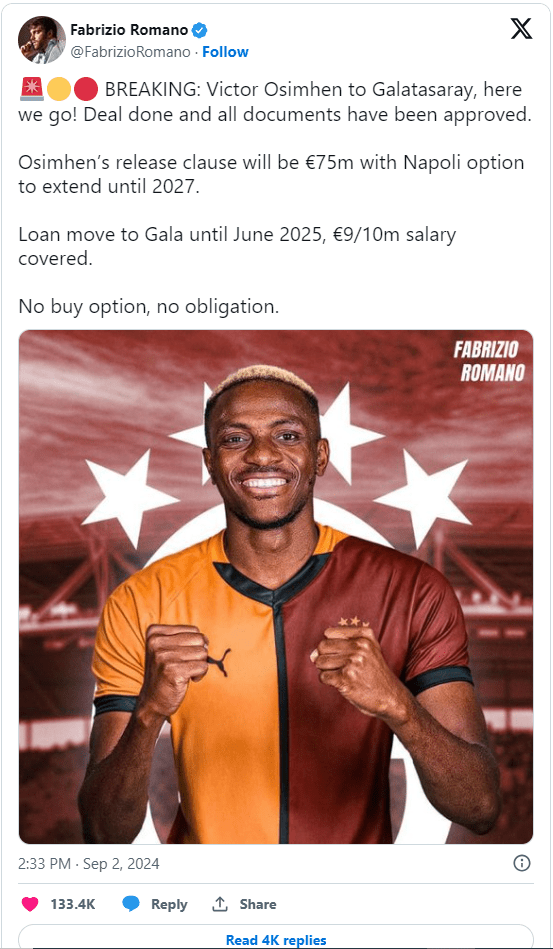Image resolution: width=553 pixels, height=949 pixels.
Task: Like the tweet with heart icon
Action: coord(30,904)
